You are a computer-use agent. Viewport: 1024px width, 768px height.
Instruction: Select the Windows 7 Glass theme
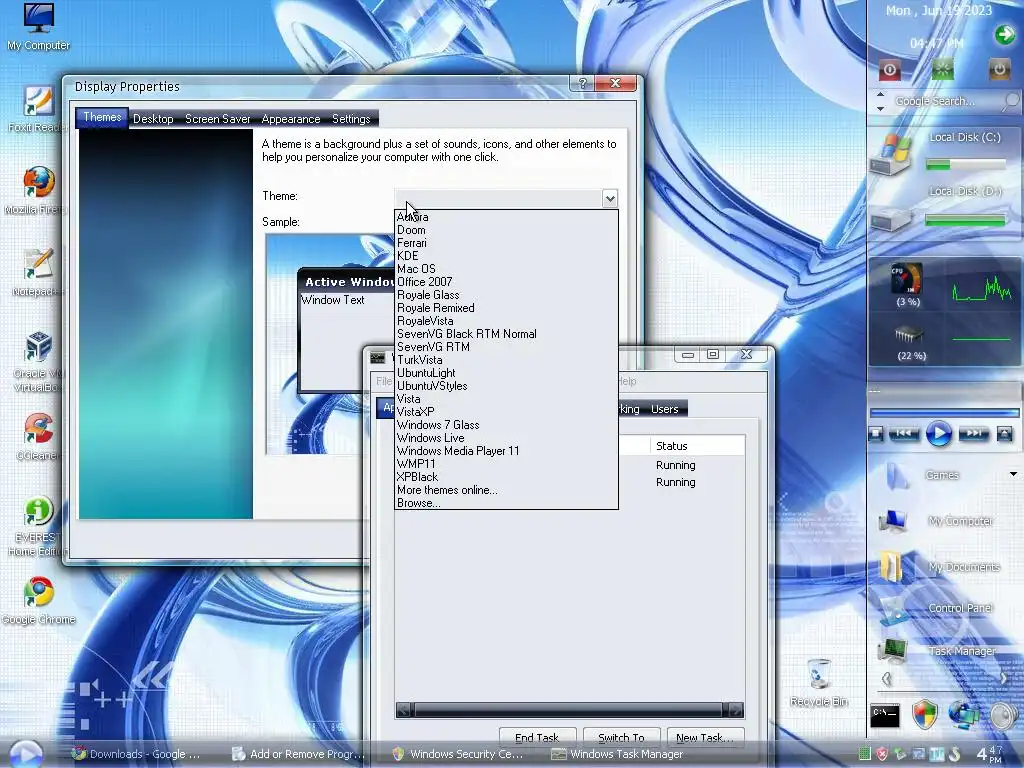pyautogui.click(x=506, y=425)
